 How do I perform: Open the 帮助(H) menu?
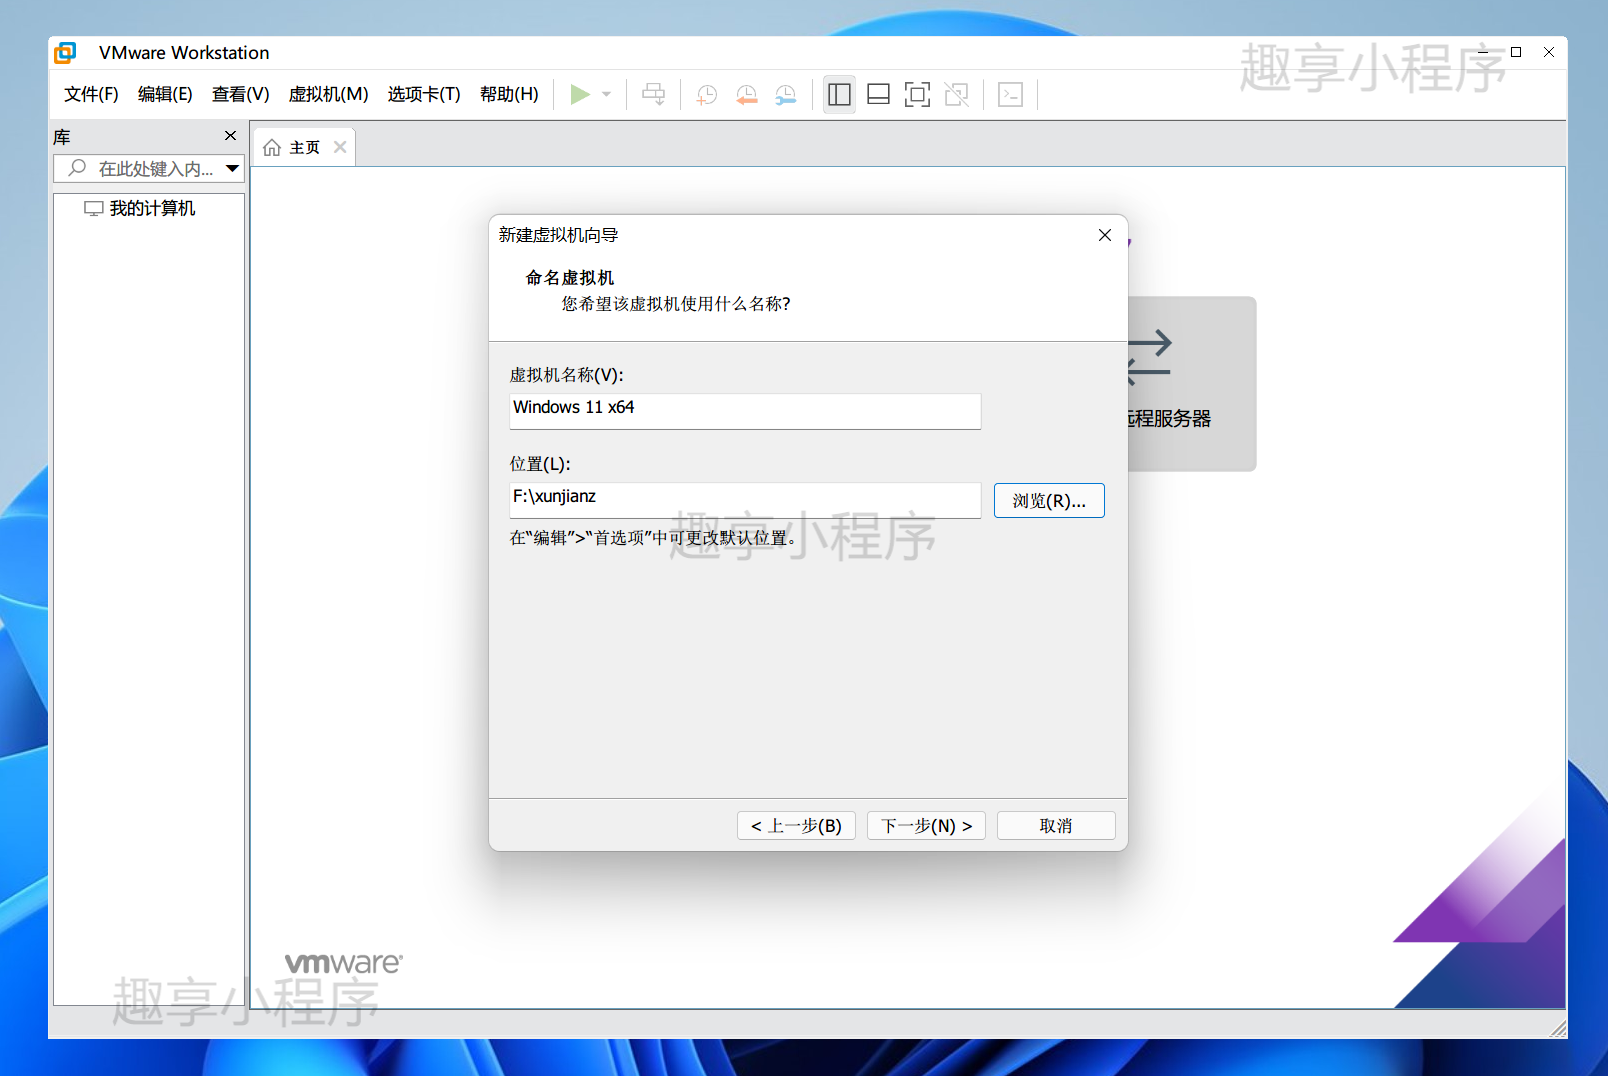pyautogui.click(x=509, y=94)
